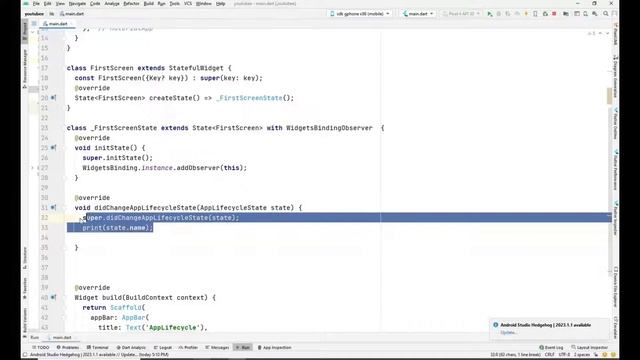
Task: Open the Navigate menu
Action: click(77, 4)
